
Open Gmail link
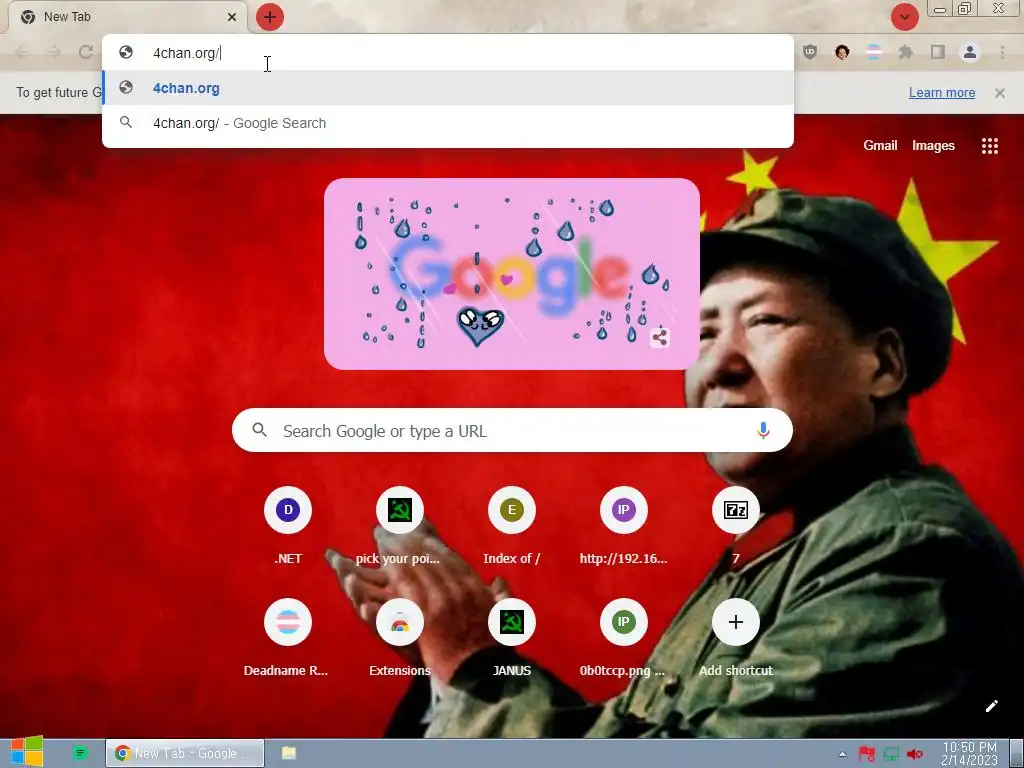click(x=880, y=146)
